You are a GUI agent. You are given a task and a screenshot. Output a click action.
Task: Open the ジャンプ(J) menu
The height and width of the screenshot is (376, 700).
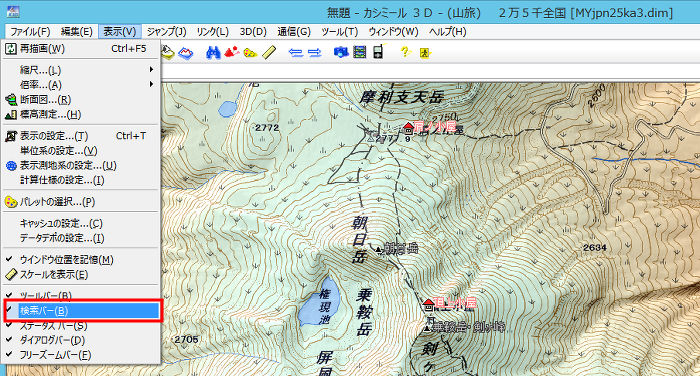167,32
